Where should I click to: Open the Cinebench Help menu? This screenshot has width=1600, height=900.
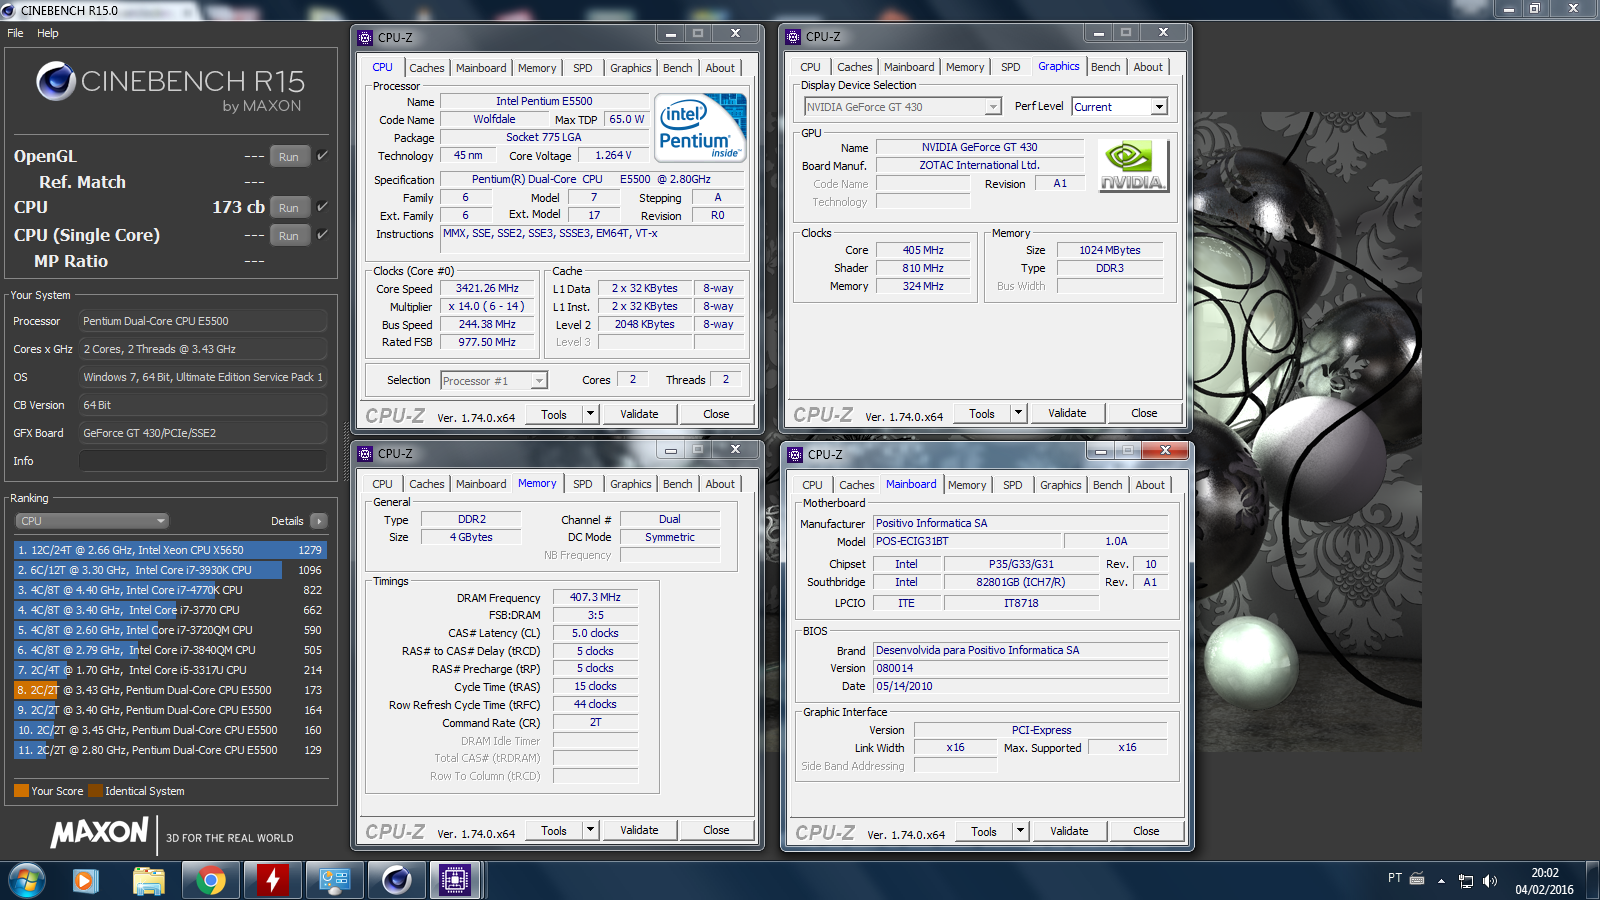[x=48, y=33]
